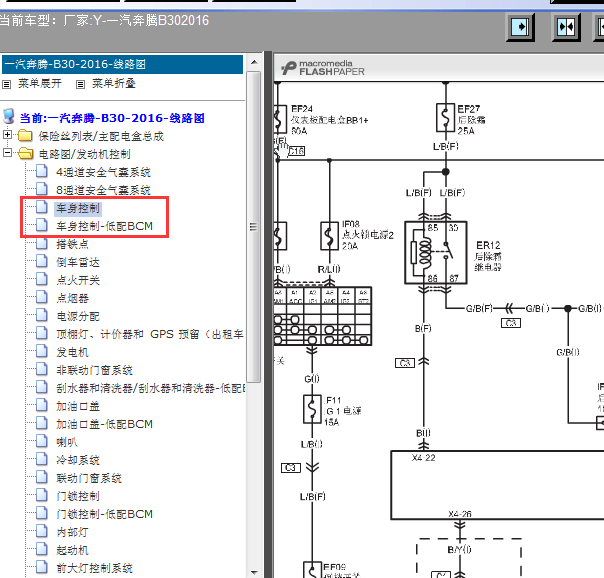The height and width of the screenshot is (578, 604).
Task: Open the 起动机 diagram
Action: tap(72, 550)
